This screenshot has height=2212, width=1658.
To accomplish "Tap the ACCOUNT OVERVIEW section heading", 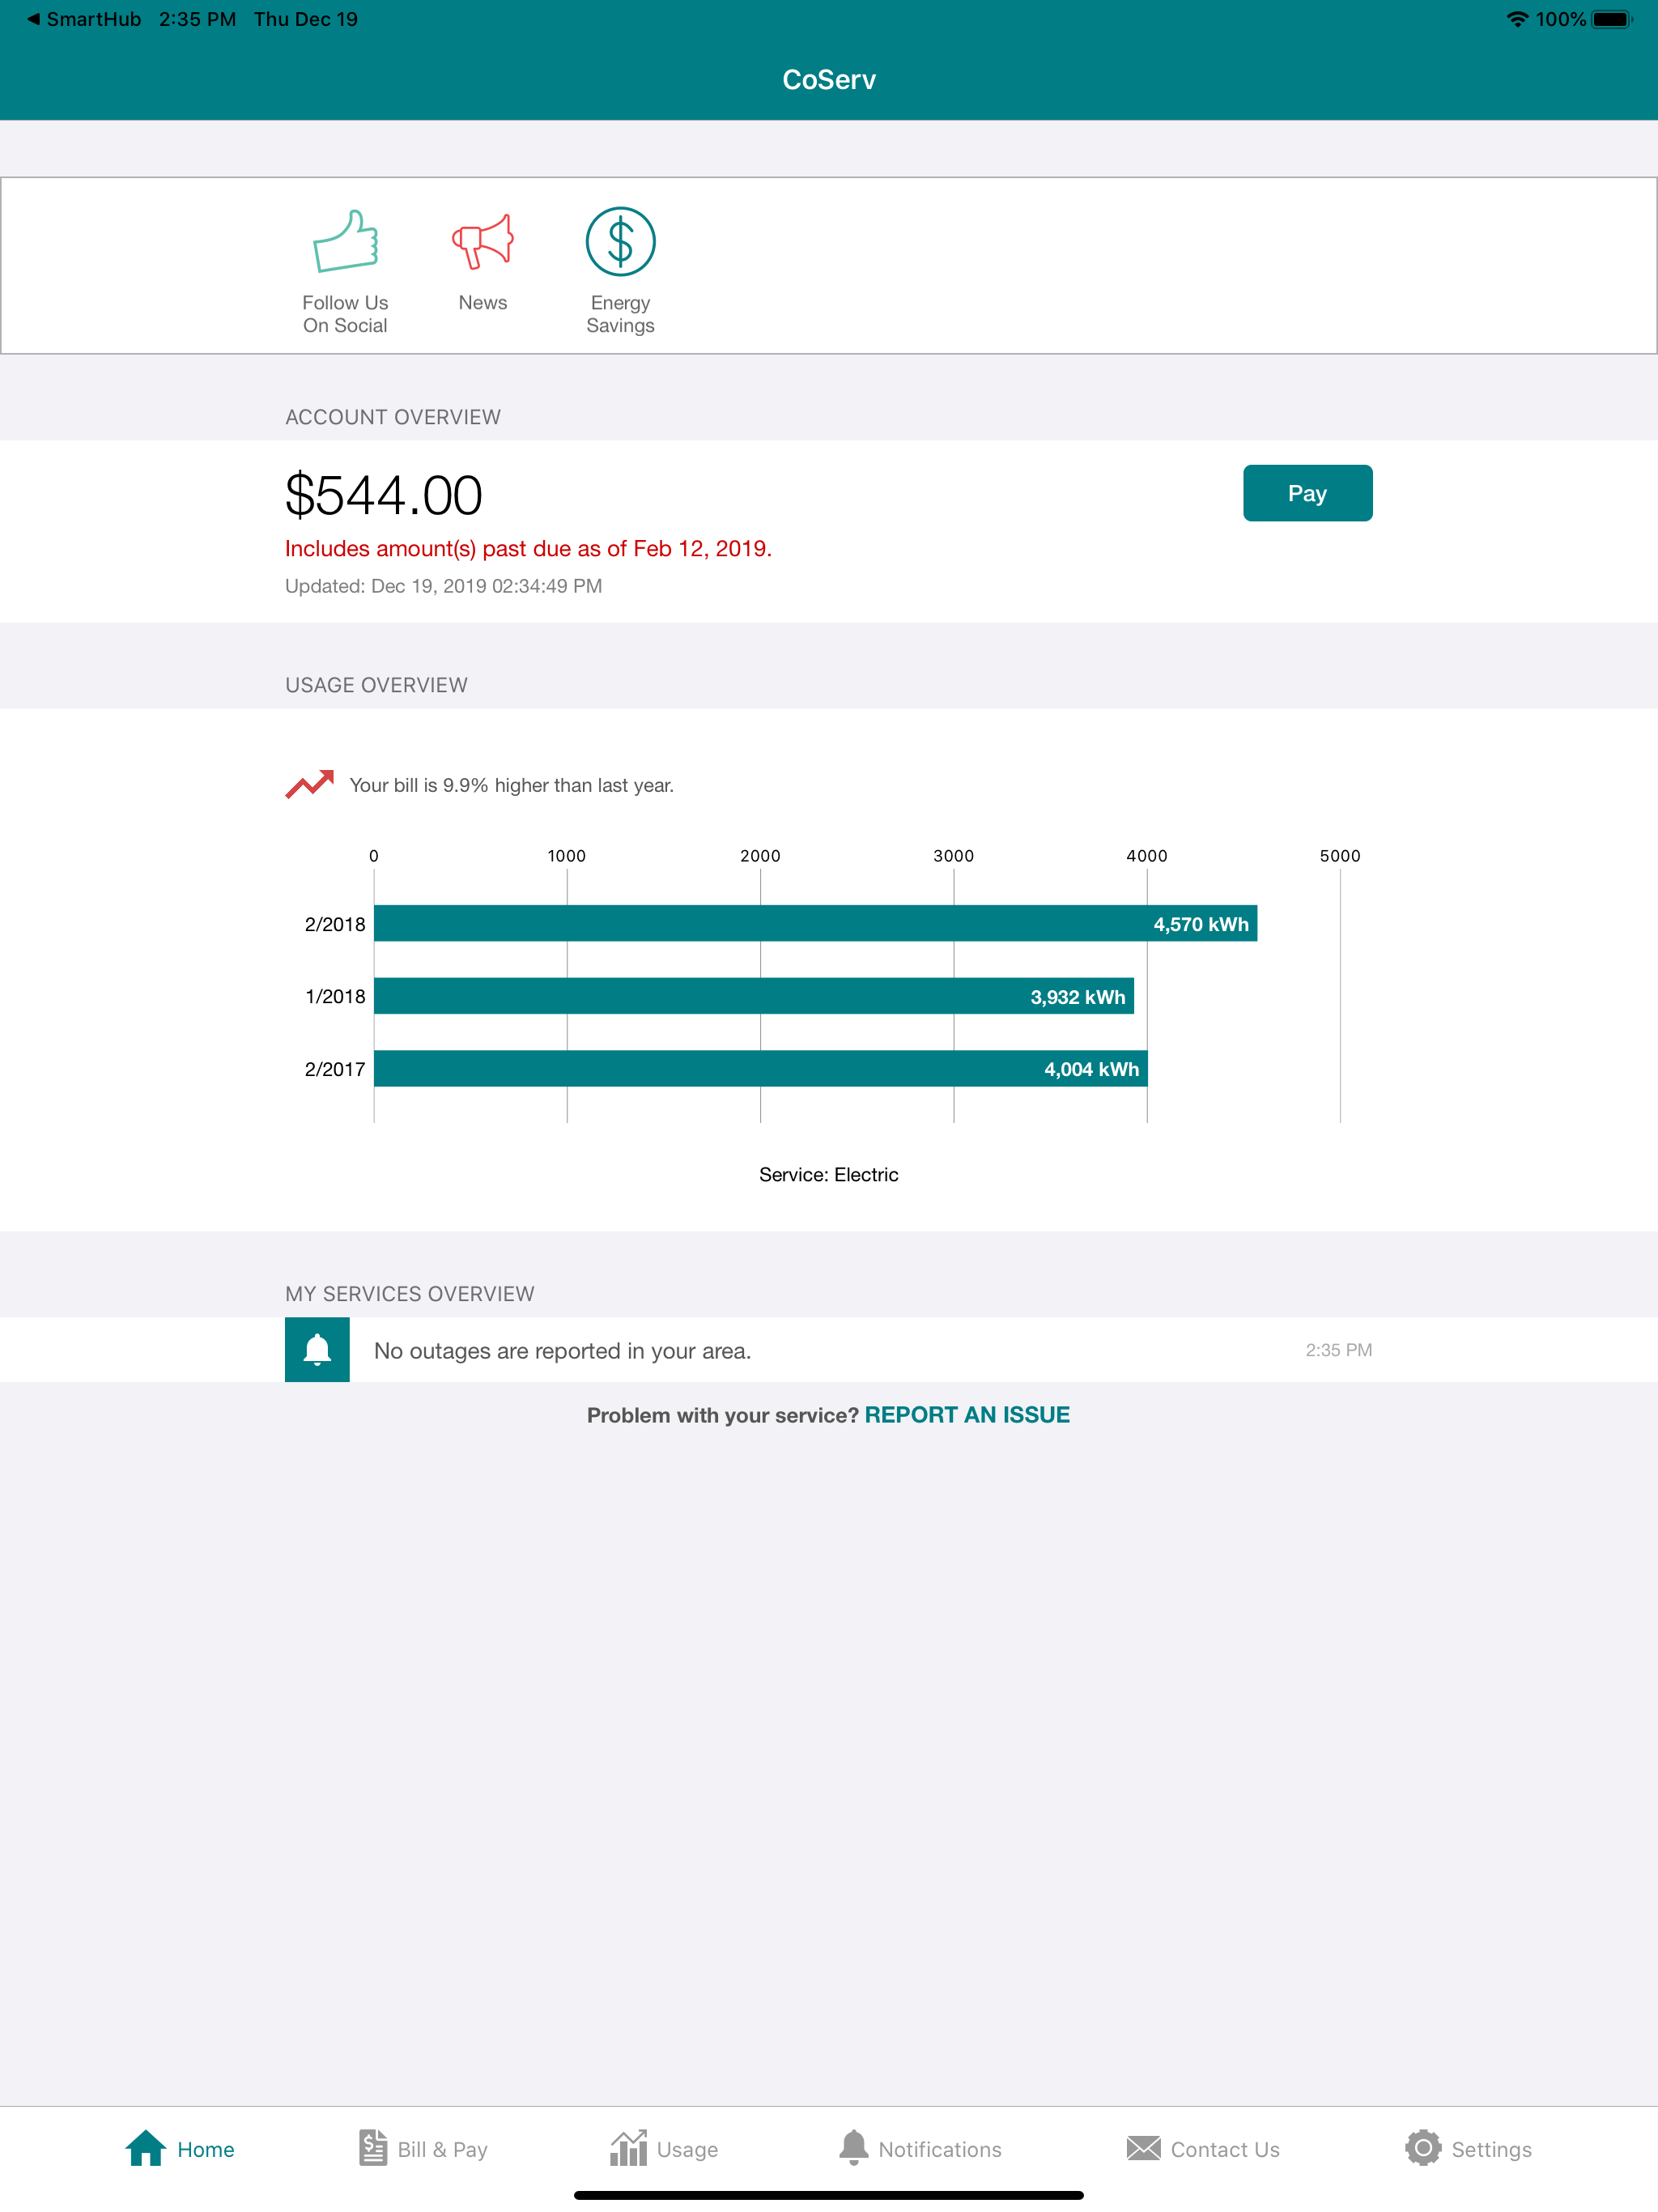I will (393, 417).
